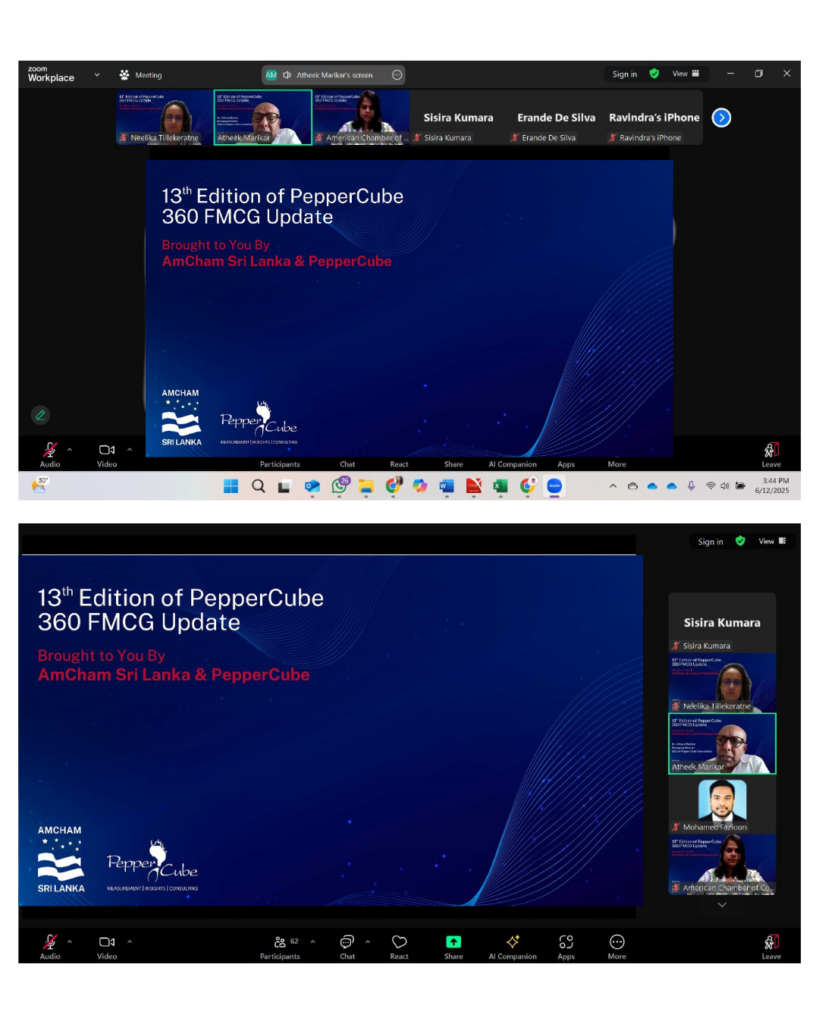Viewport: 819px width, 1024px height.
Task: Click the green annotate pencil icon
Action: click(40, 415)
